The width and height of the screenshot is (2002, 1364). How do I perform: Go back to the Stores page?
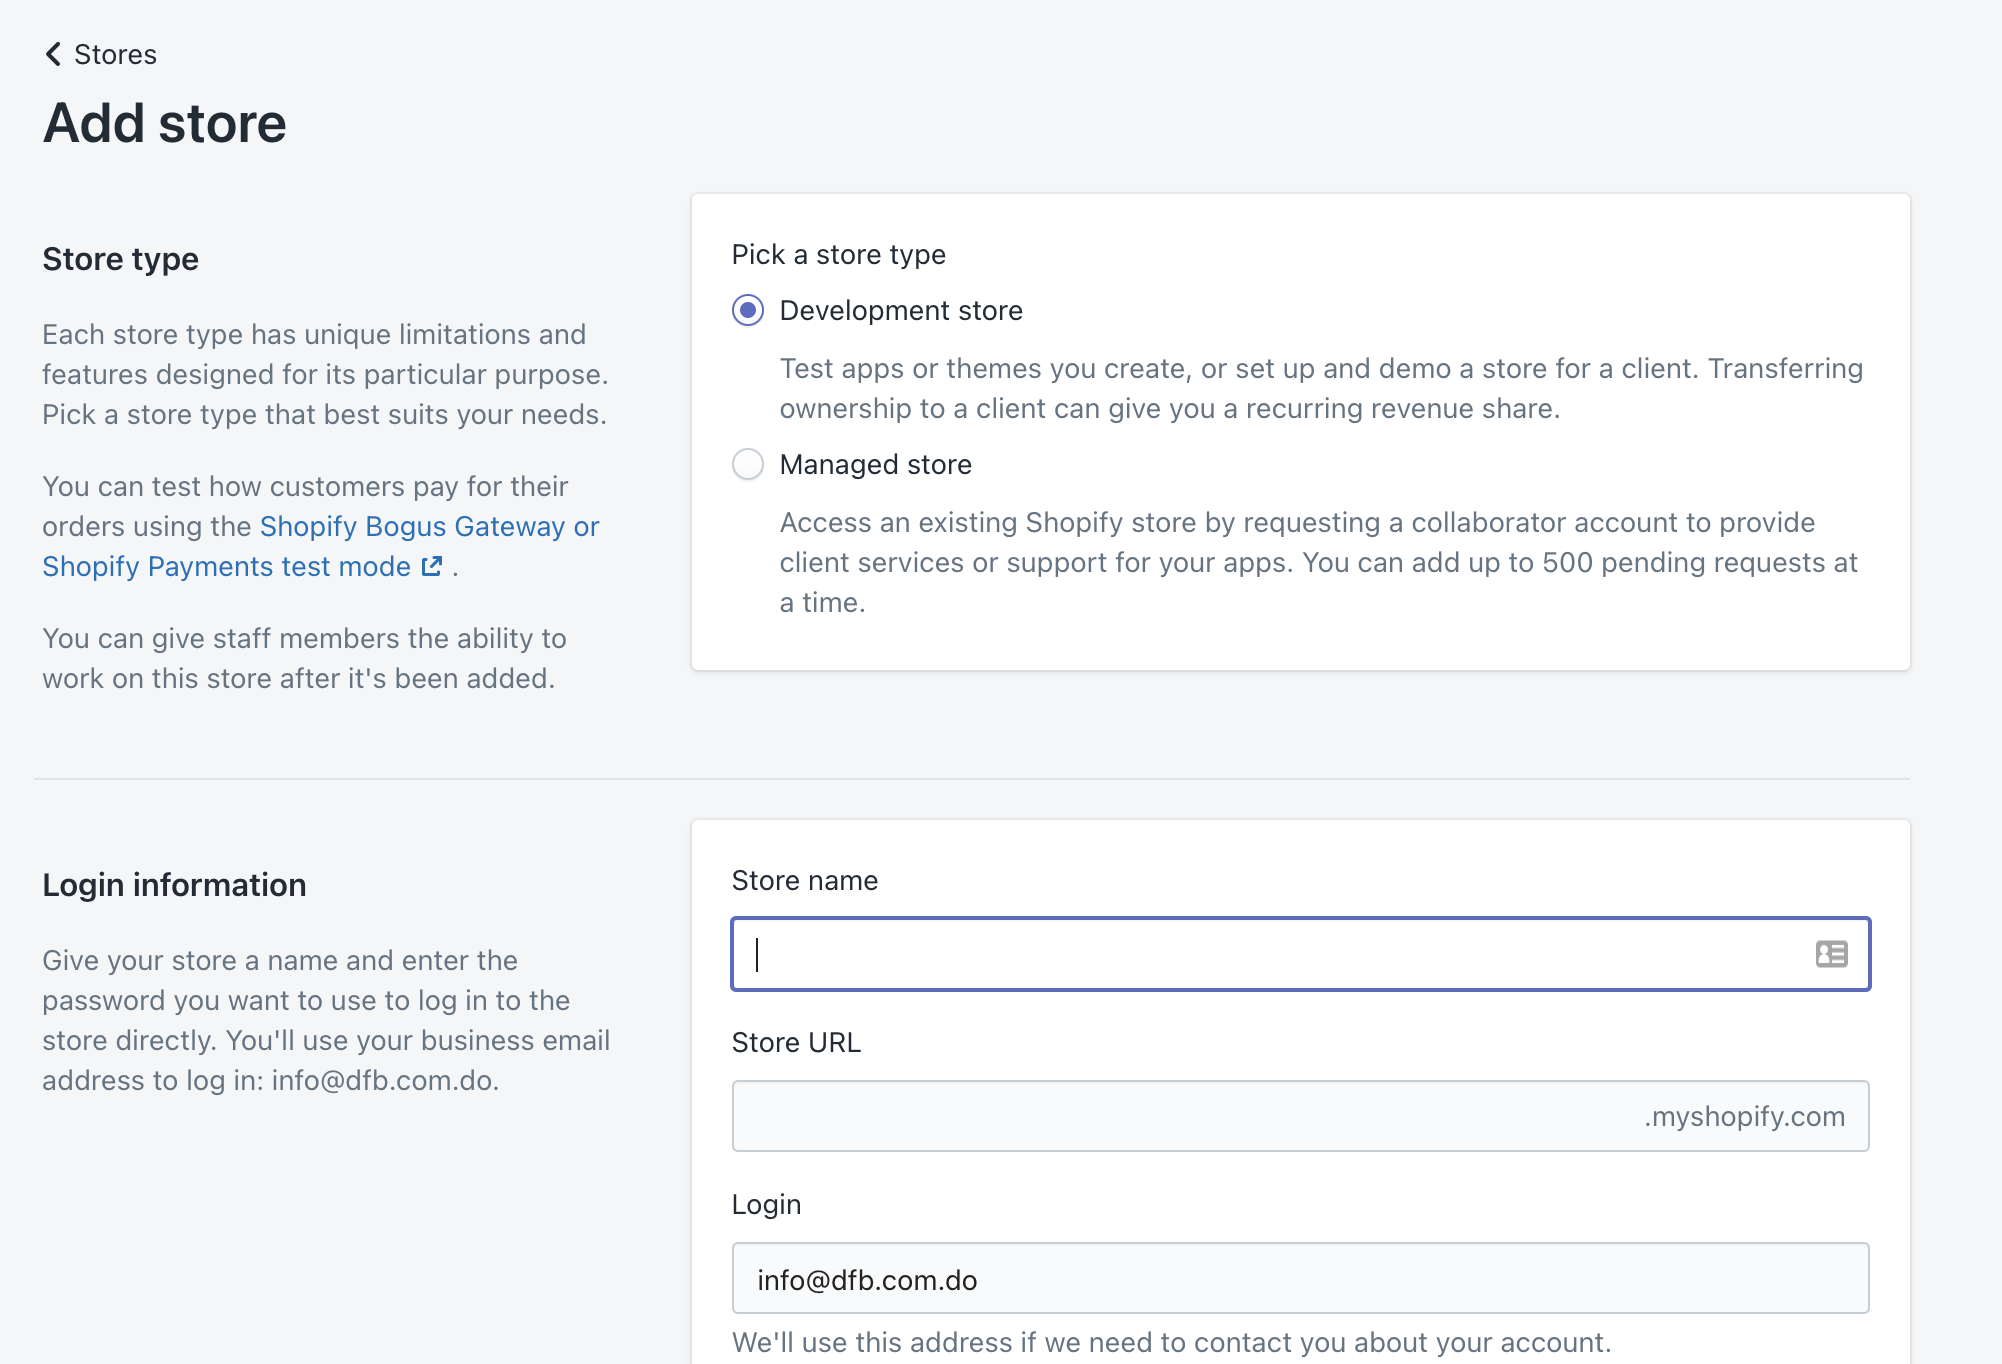[114, 54]
